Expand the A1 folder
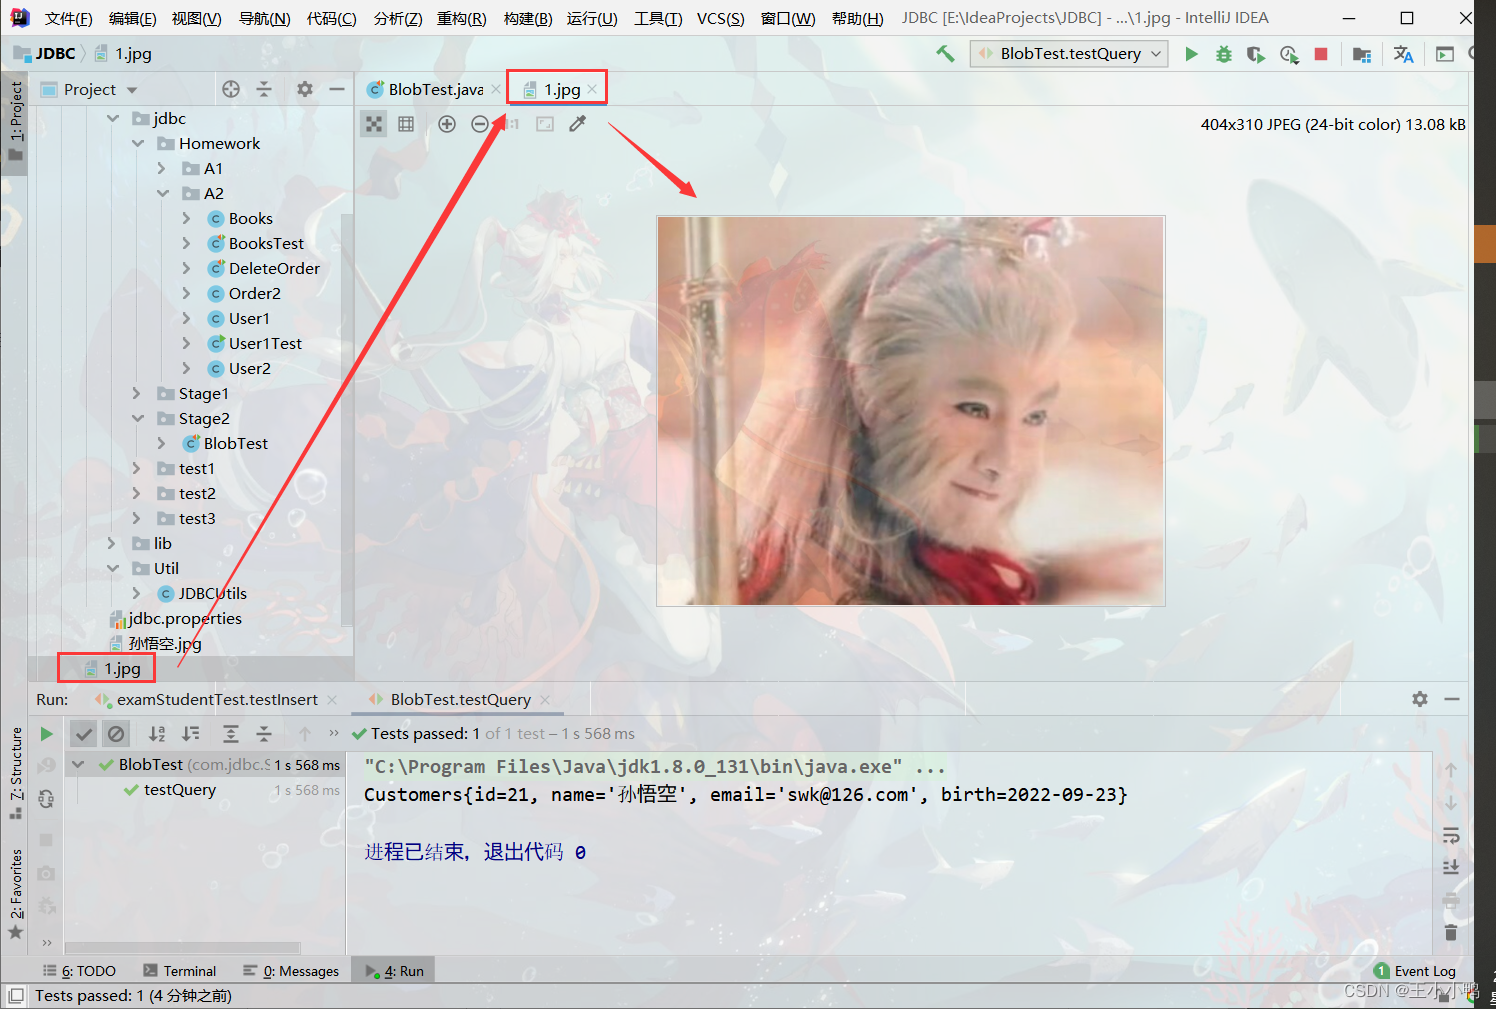Screen dimensions: 1496x1009 pyautogui.click(x=162, y=168)
